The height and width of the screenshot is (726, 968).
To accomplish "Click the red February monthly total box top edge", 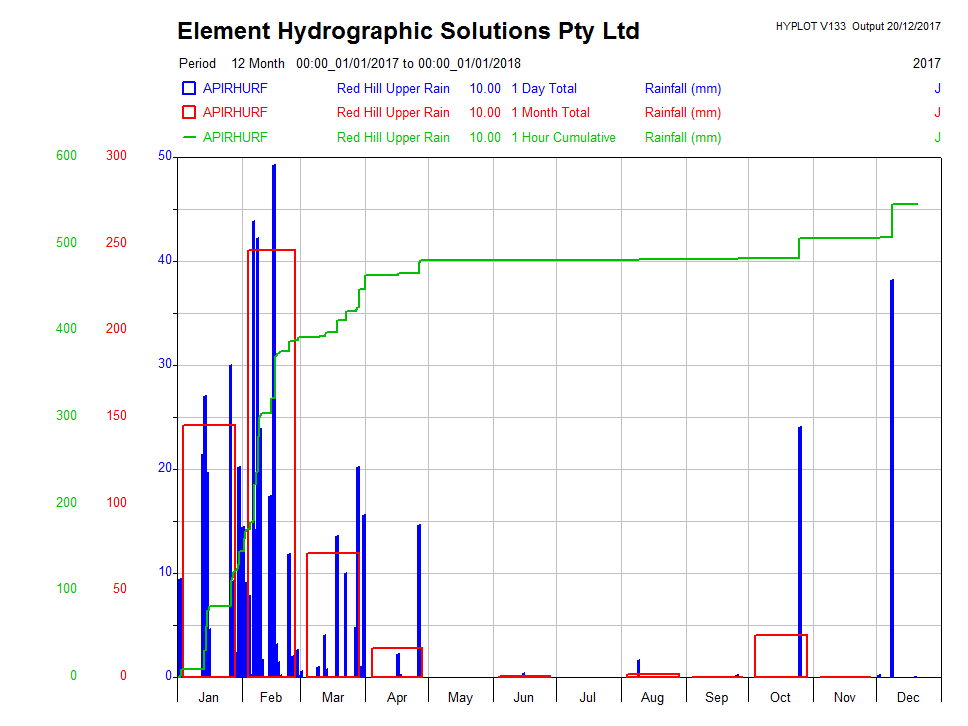I will tap(271, 250).
